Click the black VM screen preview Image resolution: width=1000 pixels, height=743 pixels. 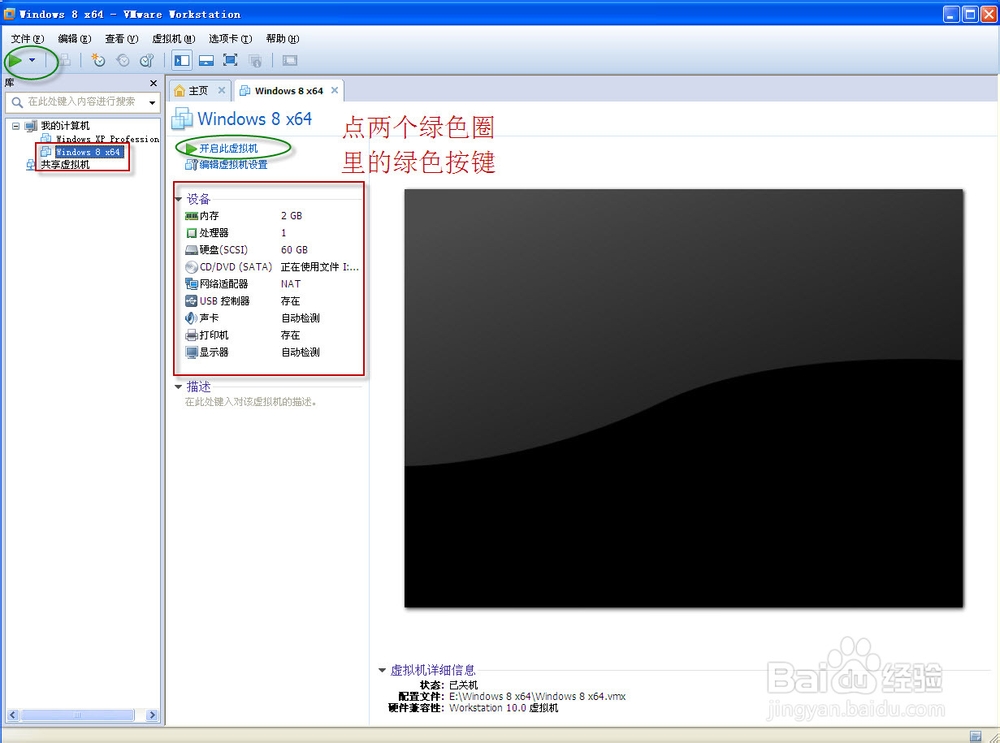click(x=684, y=398)
